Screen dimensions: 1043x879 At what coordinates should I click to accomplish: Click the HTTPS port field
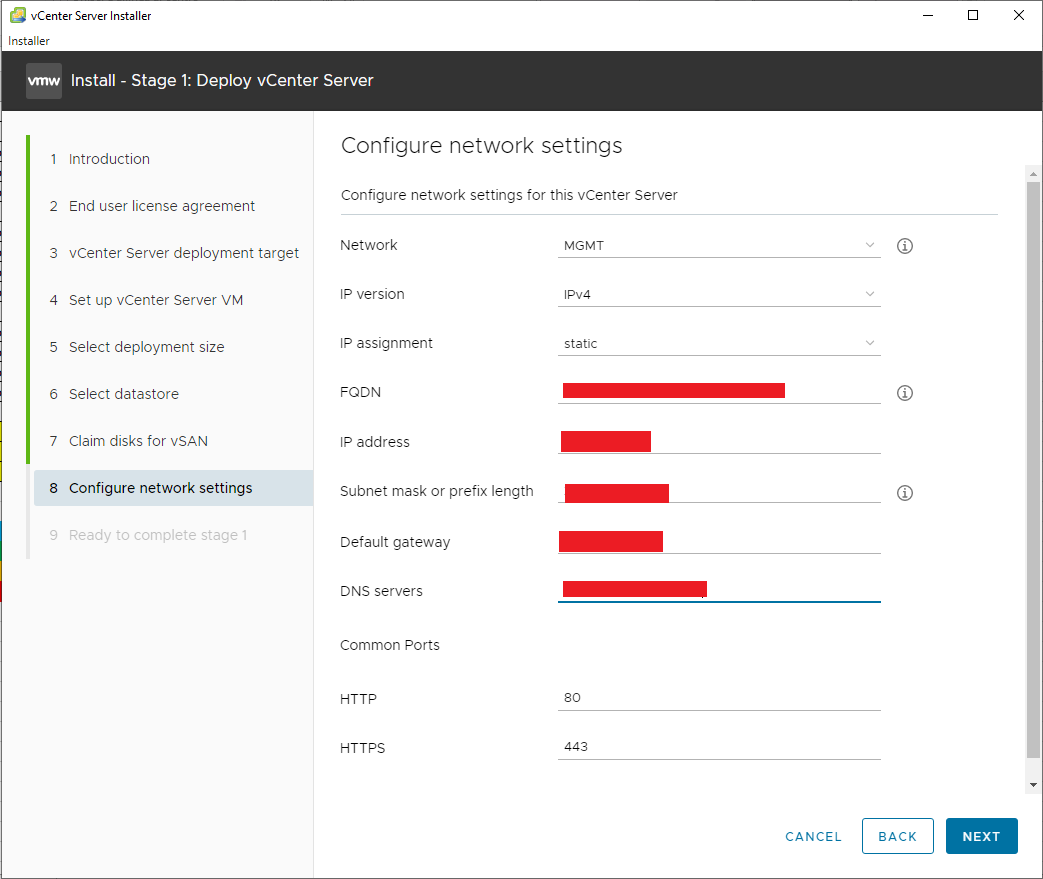pos(719,747)
